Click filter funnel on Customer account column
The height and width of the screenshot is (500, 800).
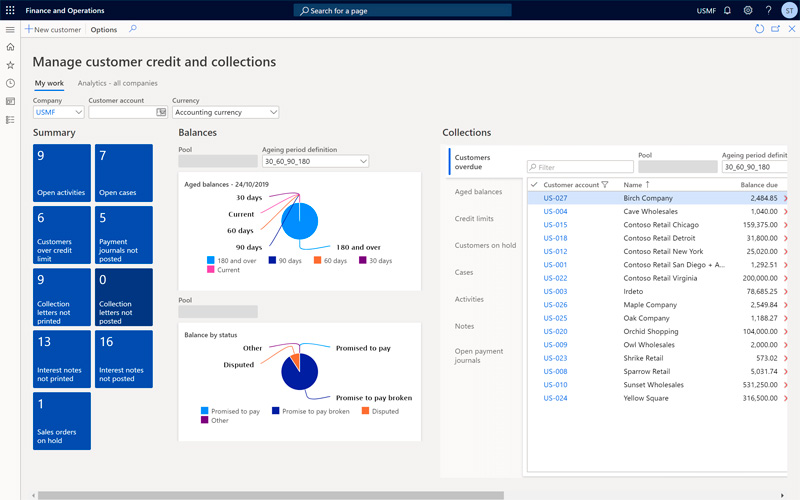605,185
